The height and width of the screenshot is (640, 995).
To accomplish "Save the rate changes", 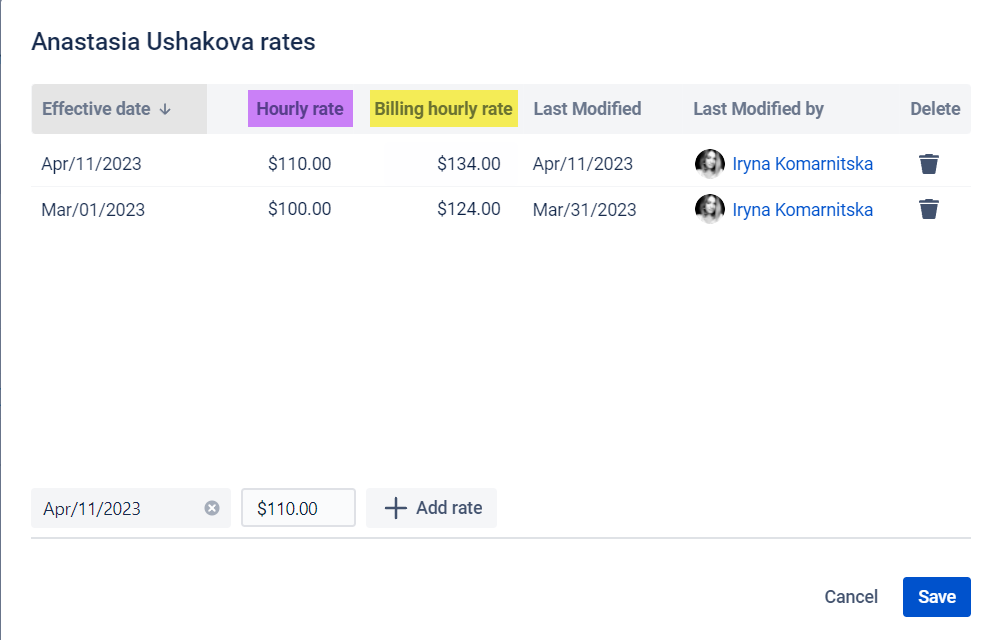I will (x=936, y=596).
